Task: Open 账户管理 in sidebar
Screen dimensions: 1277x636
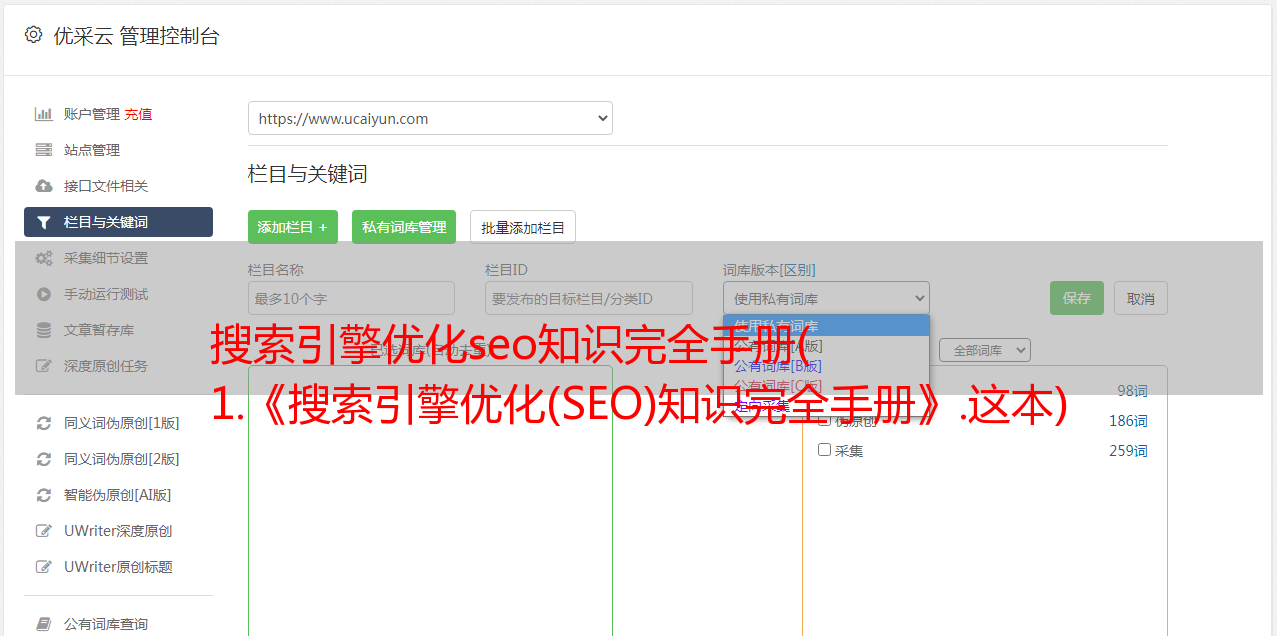Action: tap(92, 114)
